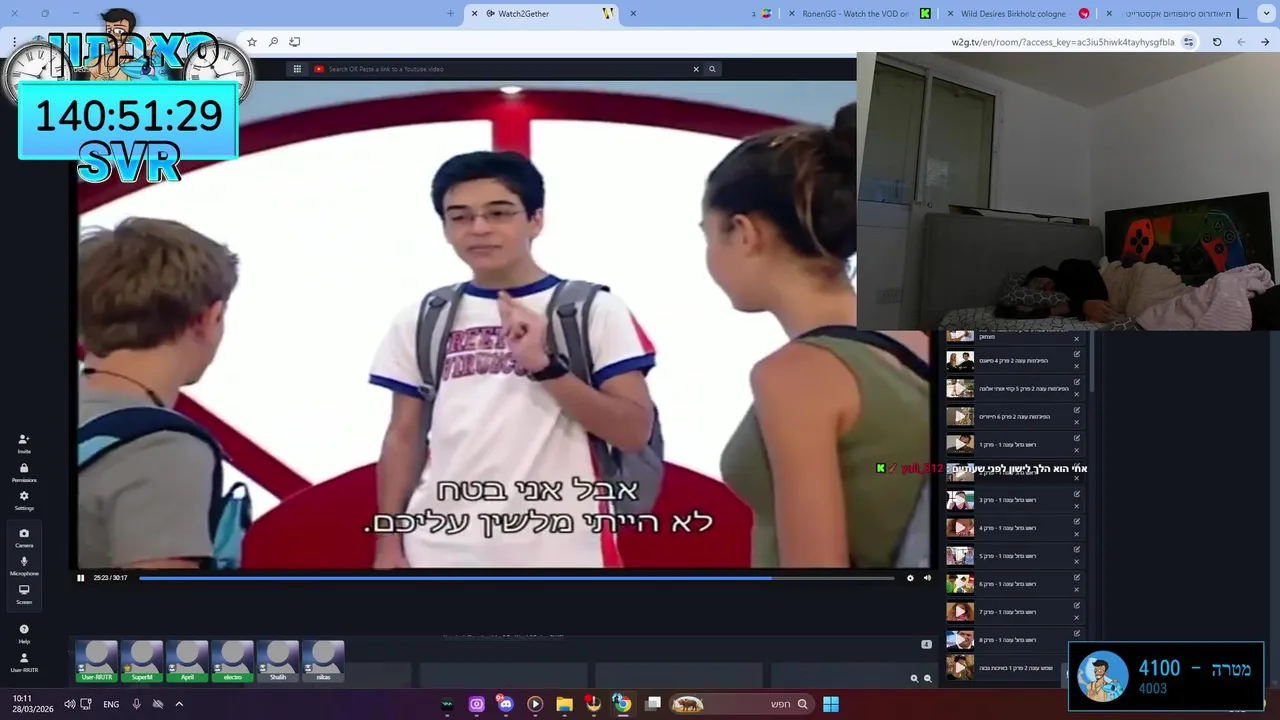Screen dimensions: 1280x720
Task: Seek on the video progress bar
Action: tap(516, 577)
